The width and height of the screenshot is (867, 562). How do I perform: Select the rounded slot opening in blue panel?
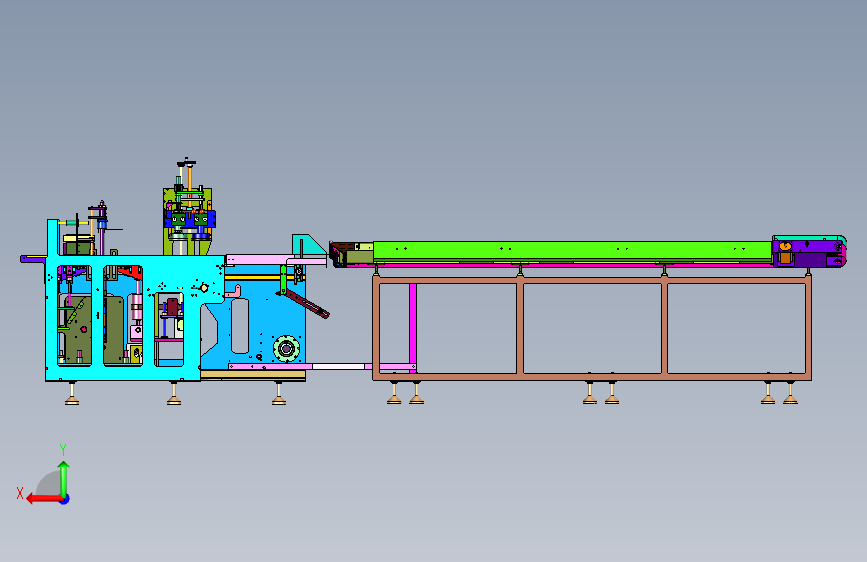(239, 326)
